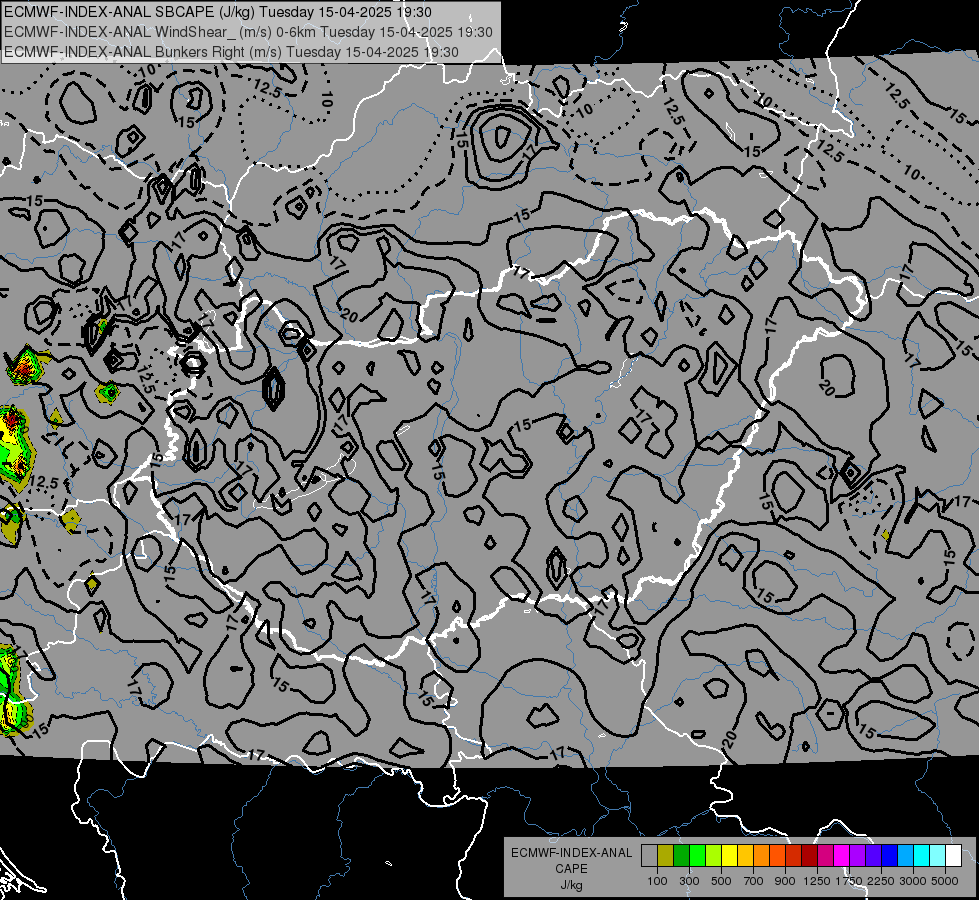Click the 2250 tick label on legend
Viewport: 979px width, 900px height.
pyautogui.click(x=881, y=881)
